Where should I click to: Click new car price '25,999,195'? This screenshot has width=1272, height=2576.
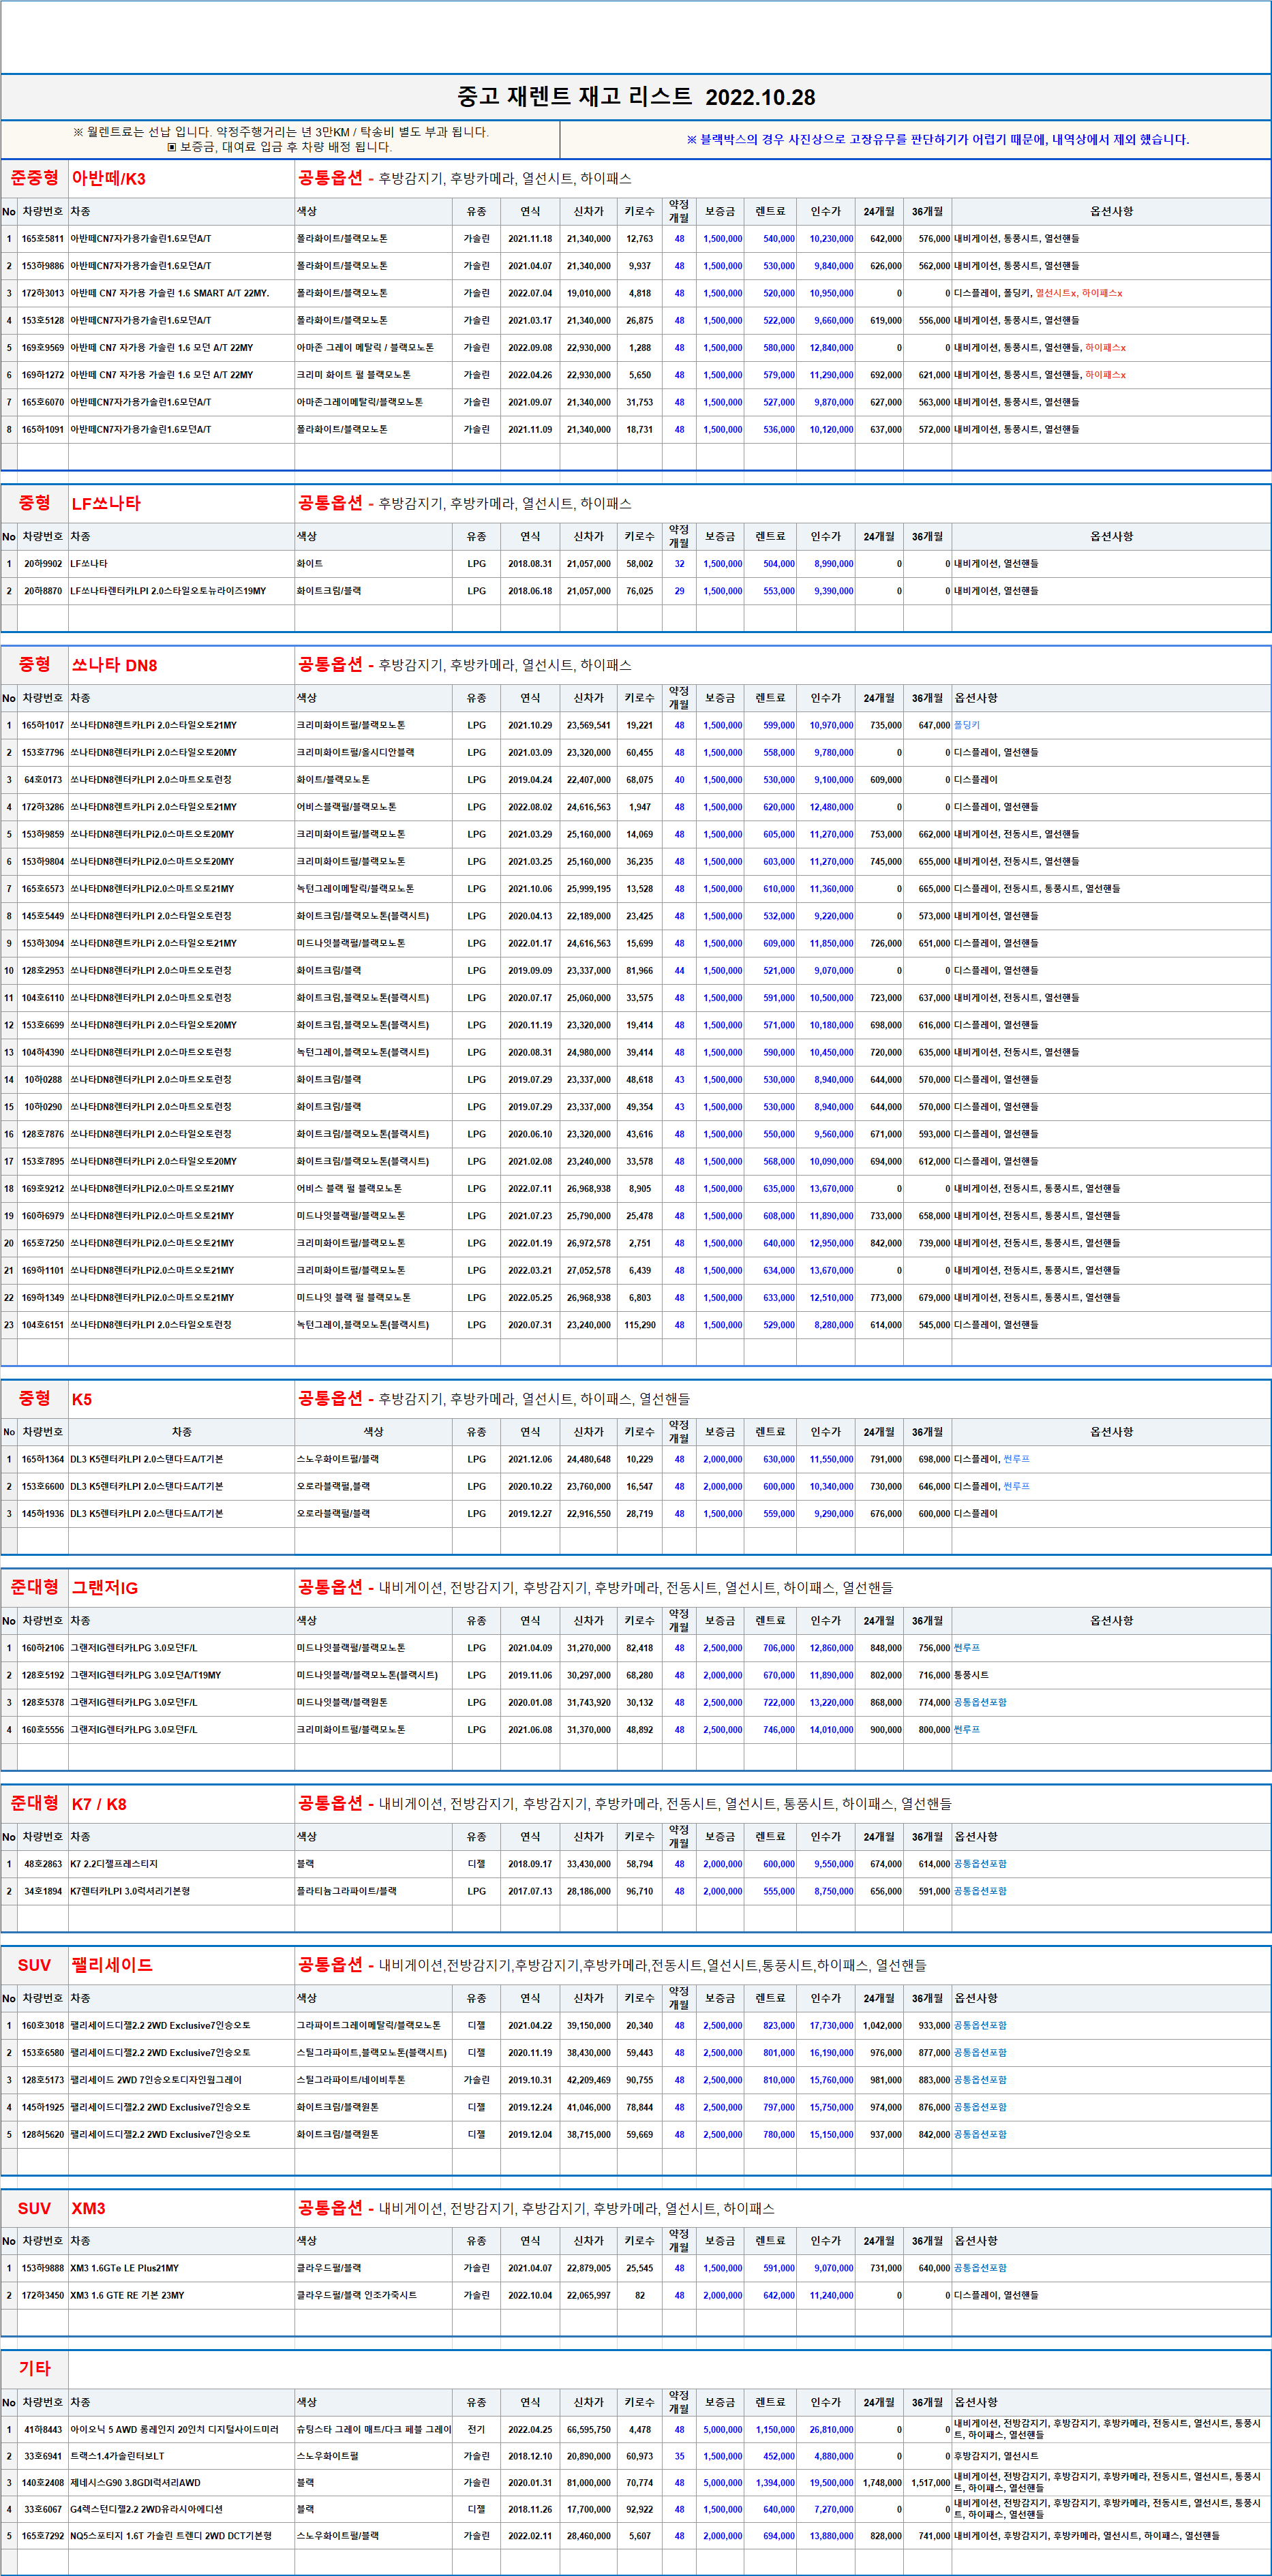589,889
